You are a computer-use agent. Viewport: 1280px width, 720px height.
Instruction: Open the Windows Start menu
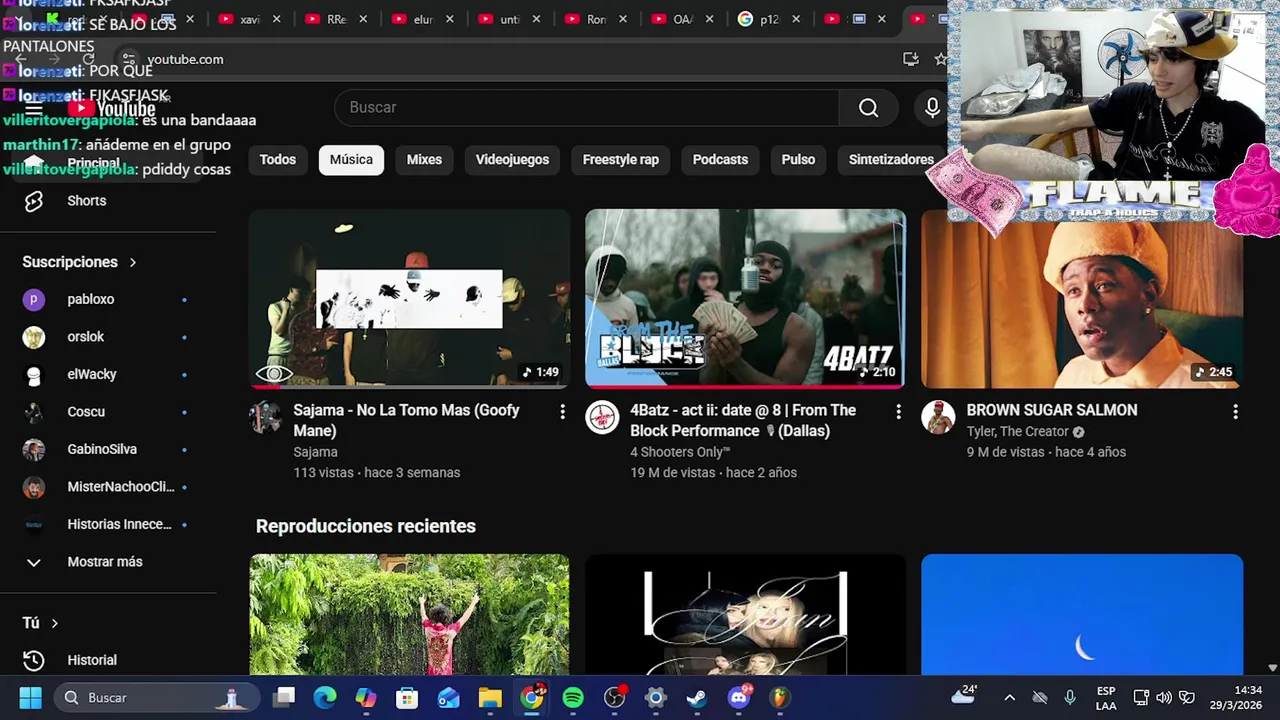tap(30, 697)
